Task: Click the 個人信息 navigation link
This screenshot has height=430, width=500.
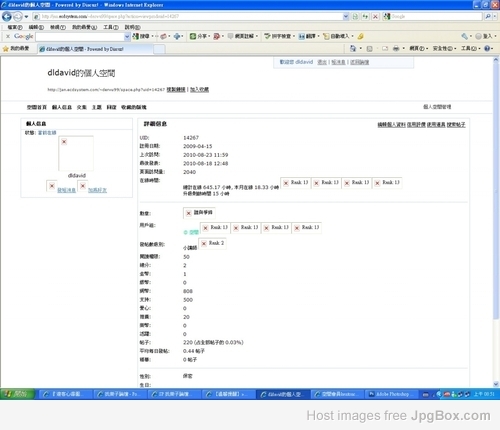Action: (62, 107)
